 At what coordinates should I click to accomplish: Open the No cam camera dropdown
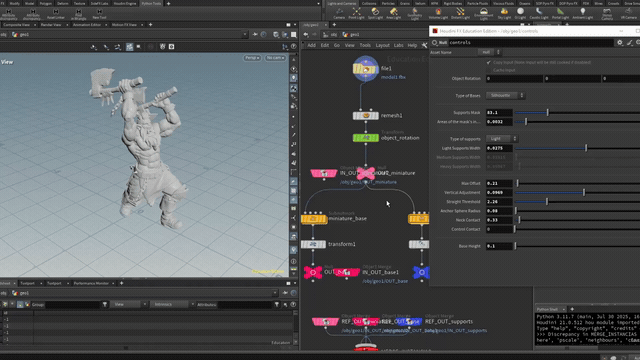[275, 58]
